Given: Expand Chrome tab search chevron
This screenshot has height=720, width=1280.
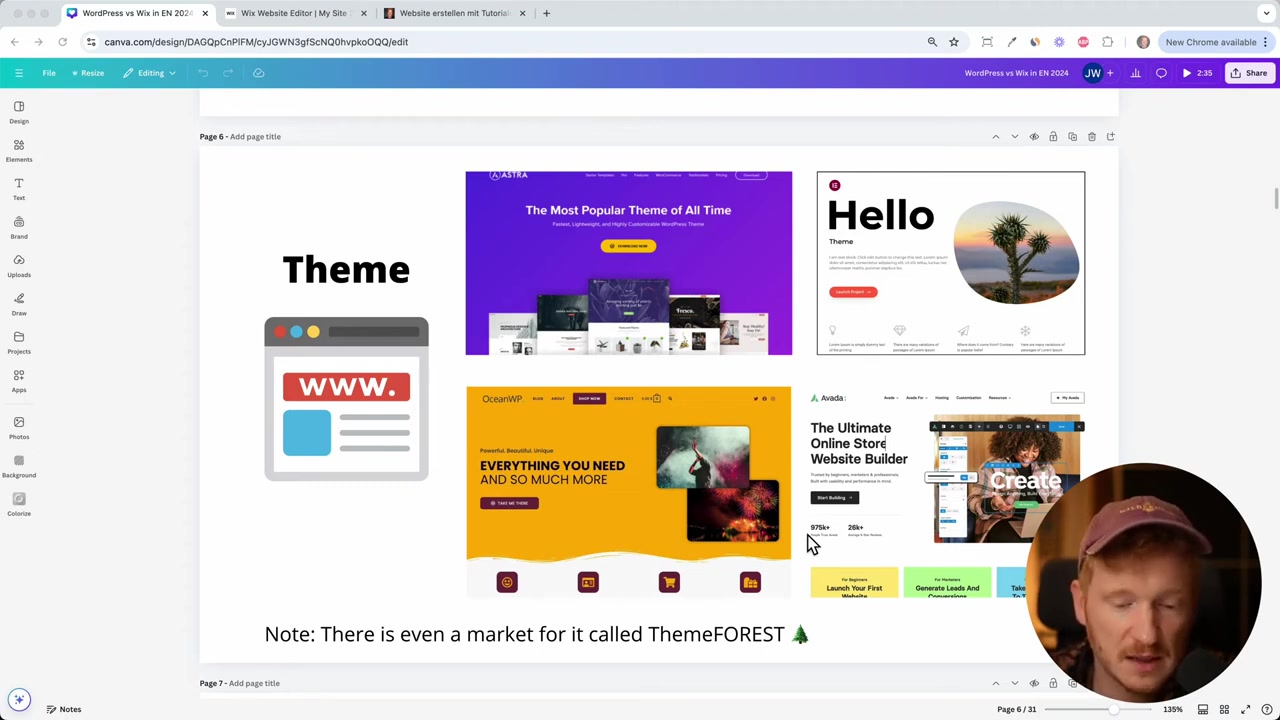Looking at the screenshot, I should (x=1266, y=13).
